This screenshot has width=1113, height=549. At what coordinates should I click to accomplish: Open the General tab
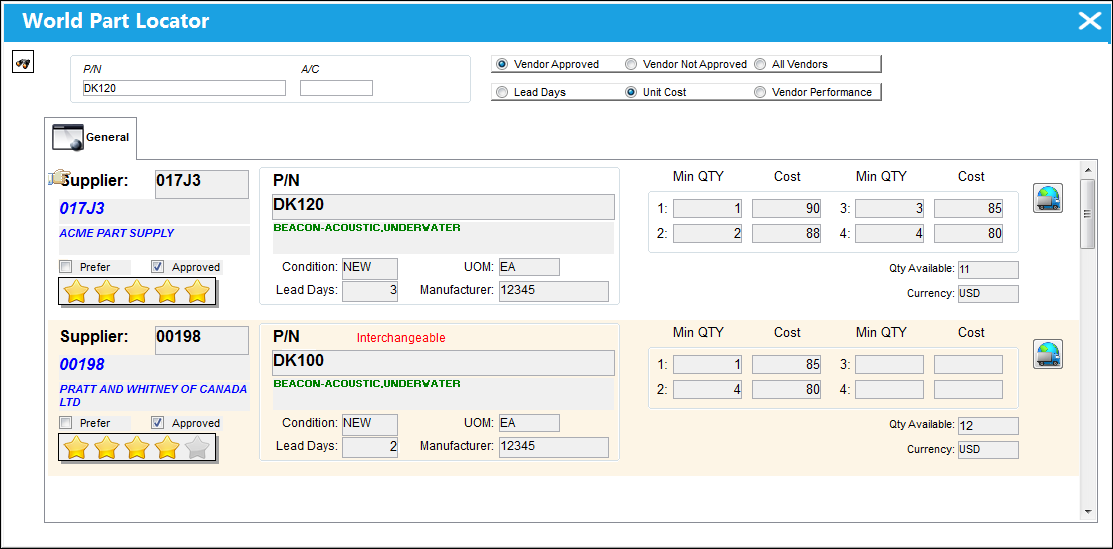[91, 138]
